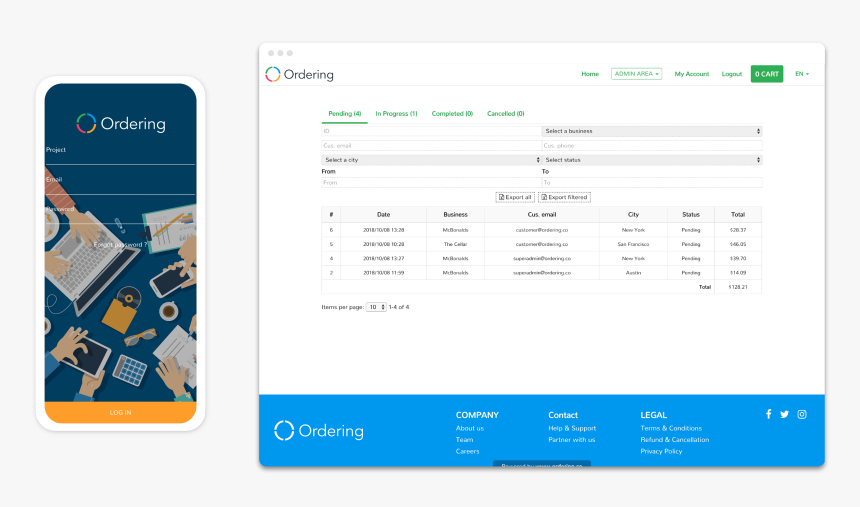Switch to the In Progress (1) tab
Screen dimensions: 860x507
tap(396, 114)
